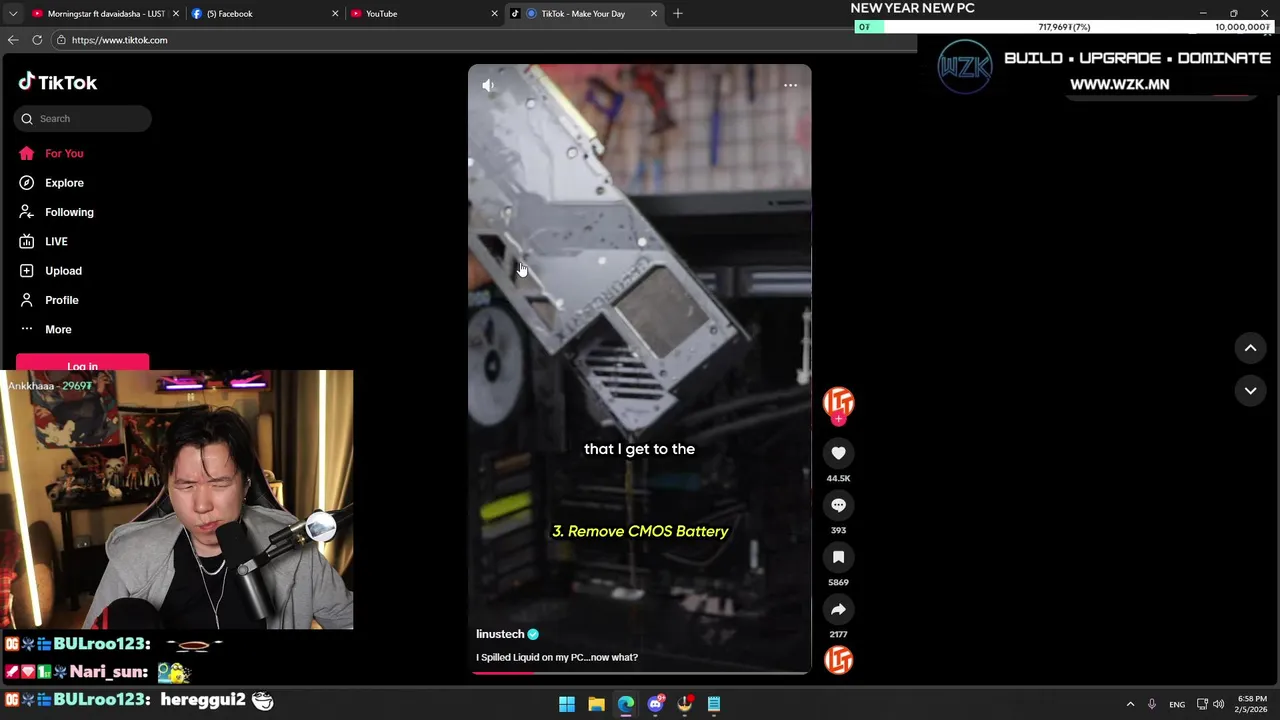
Task: Open the Notepad app on the taskbar
Action: click(714, 704)
